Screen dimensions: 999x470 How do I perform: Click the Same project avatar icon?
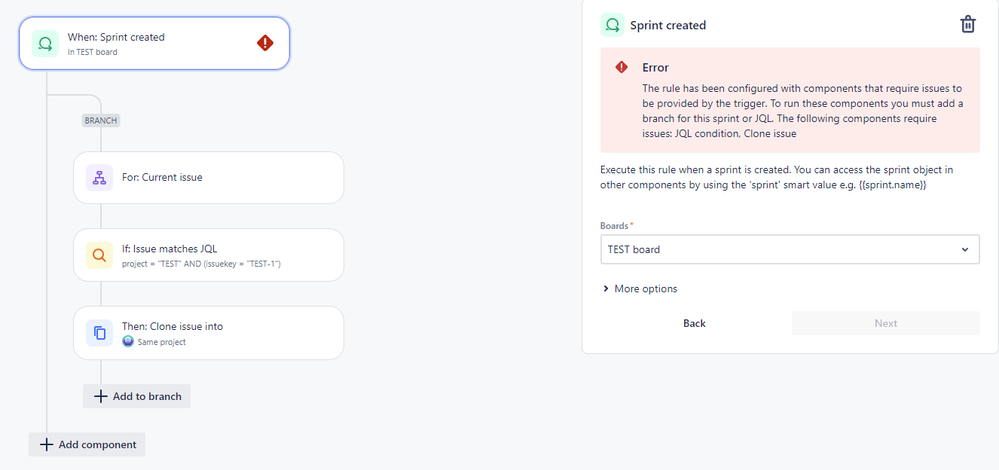128,341
